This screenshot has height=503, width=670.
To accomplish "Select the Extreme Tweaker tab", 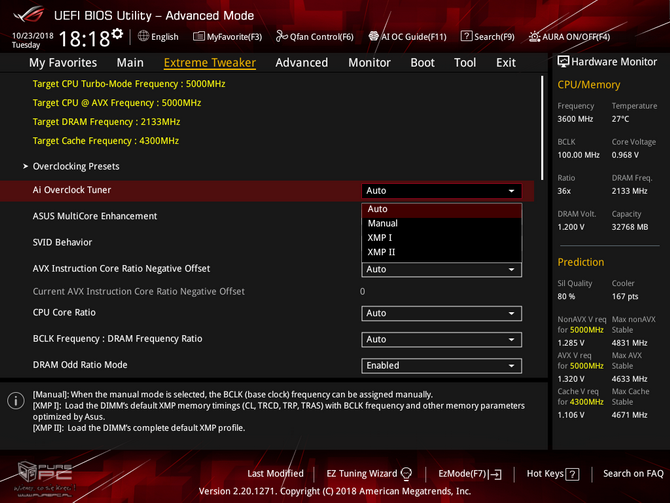I will 210,63.
